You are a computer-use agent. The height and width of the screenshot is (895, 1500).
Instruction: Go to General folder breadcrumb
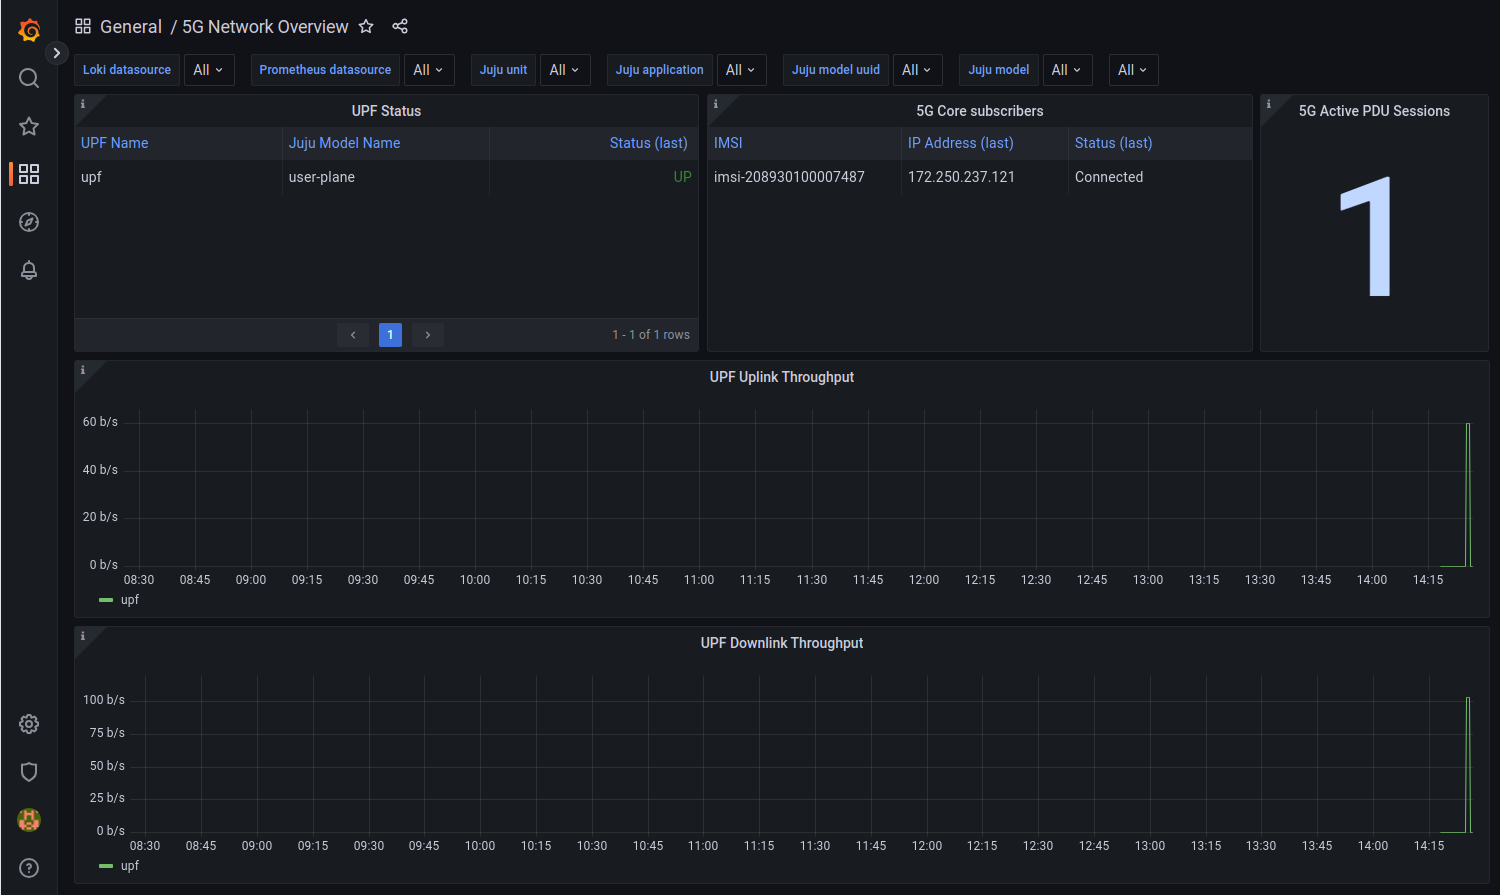131,27
